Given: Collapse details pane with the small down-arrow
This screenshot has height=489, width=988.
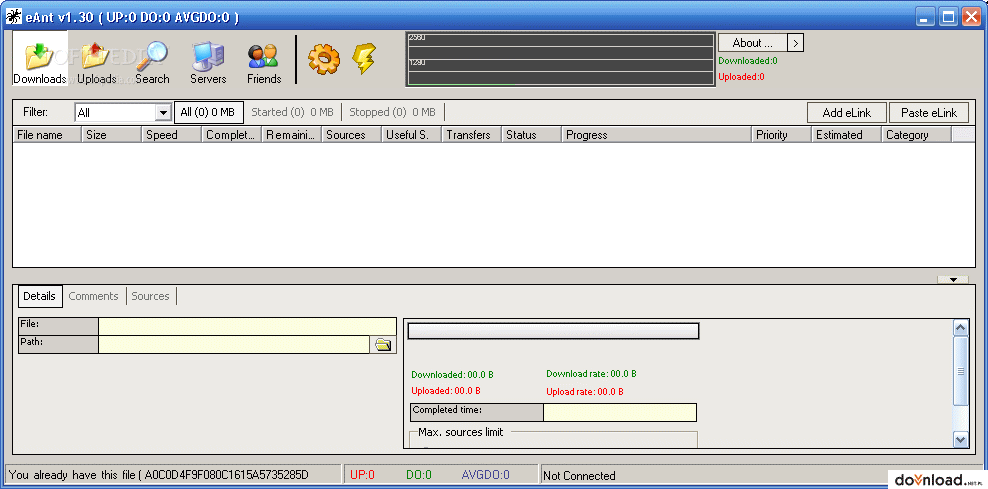Looking at the screenshot, I should [x=953, y=279].
